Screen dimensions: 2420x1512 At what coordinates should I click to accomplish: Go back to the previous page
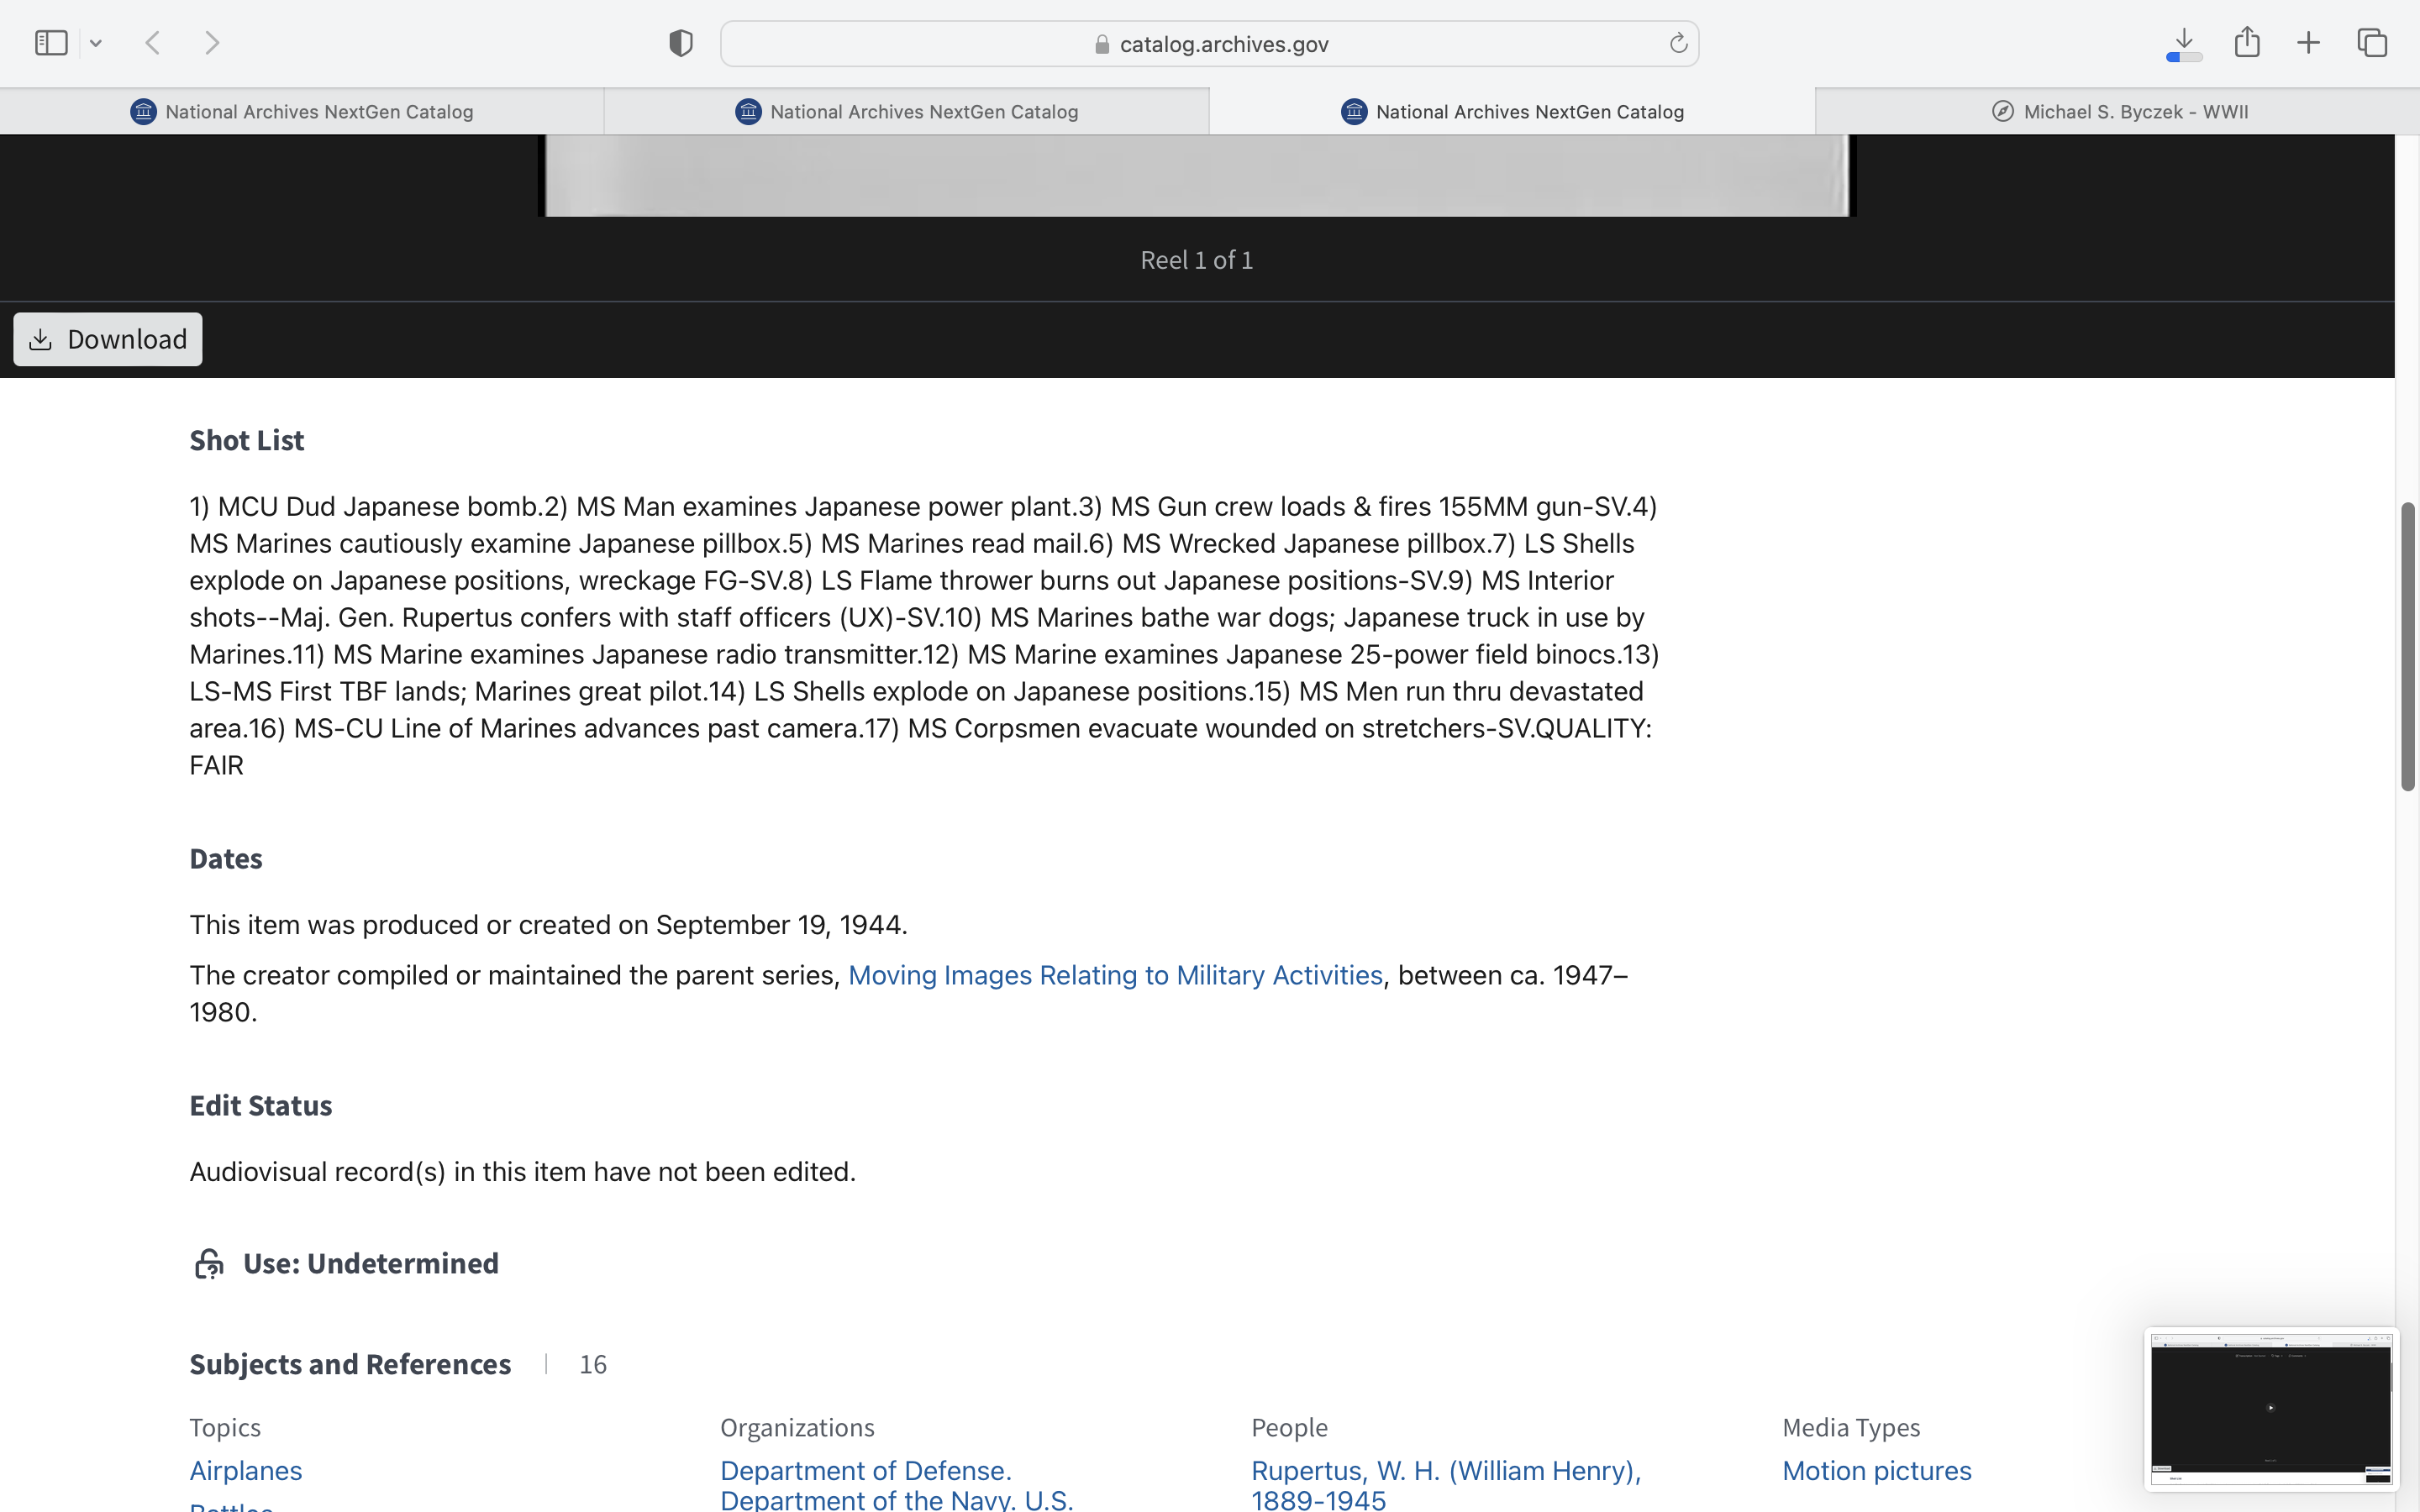153,43
